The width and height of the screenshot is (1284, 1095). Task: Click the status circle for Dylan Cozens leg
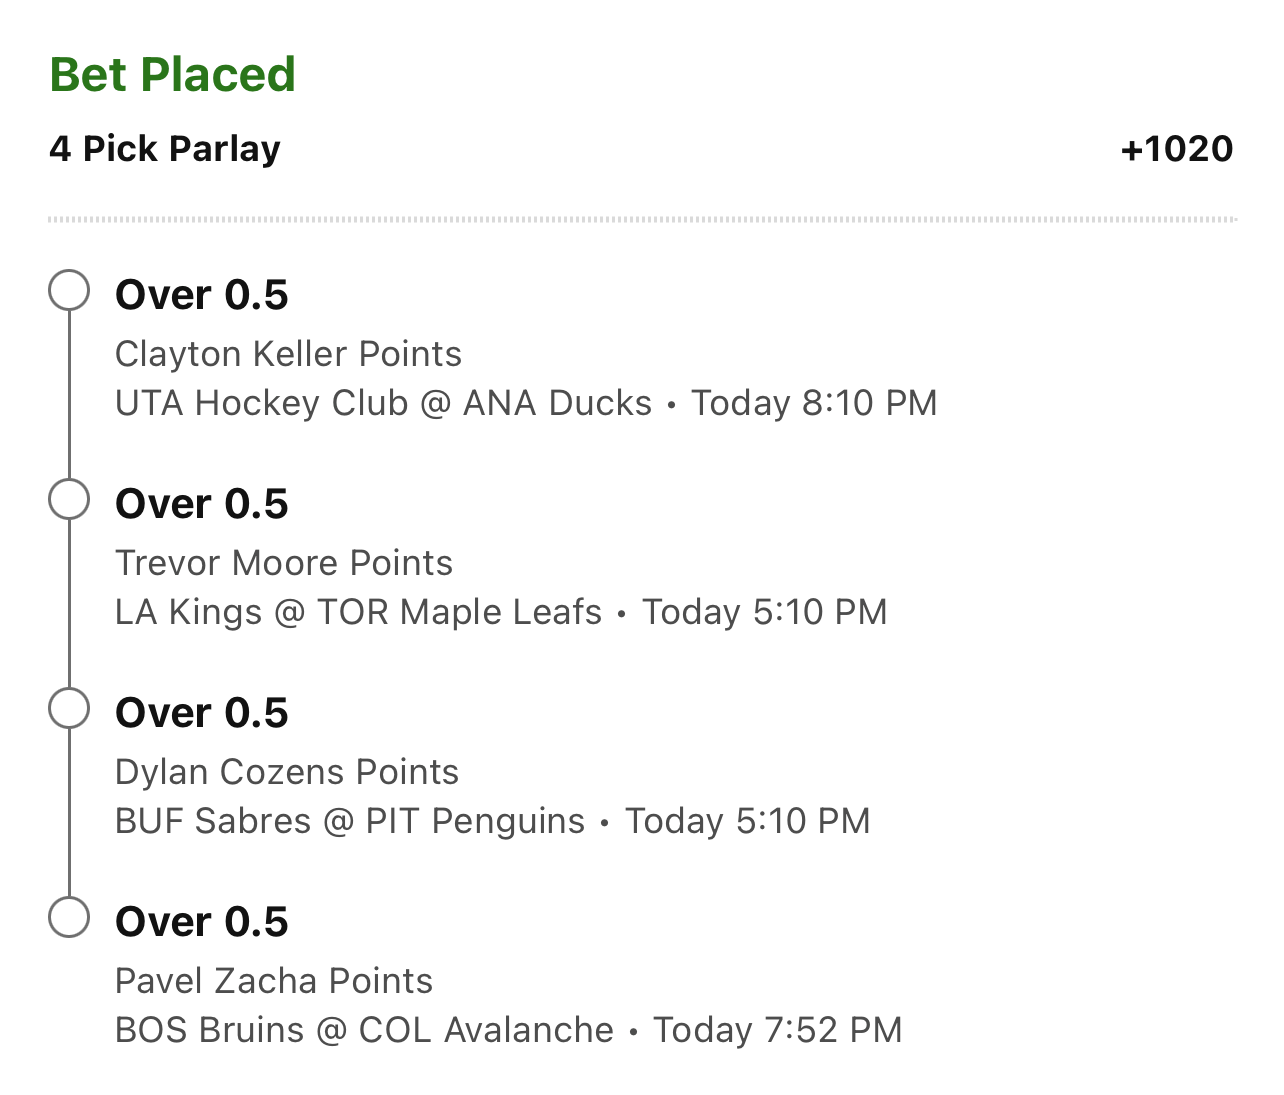[x=69, y=709]
